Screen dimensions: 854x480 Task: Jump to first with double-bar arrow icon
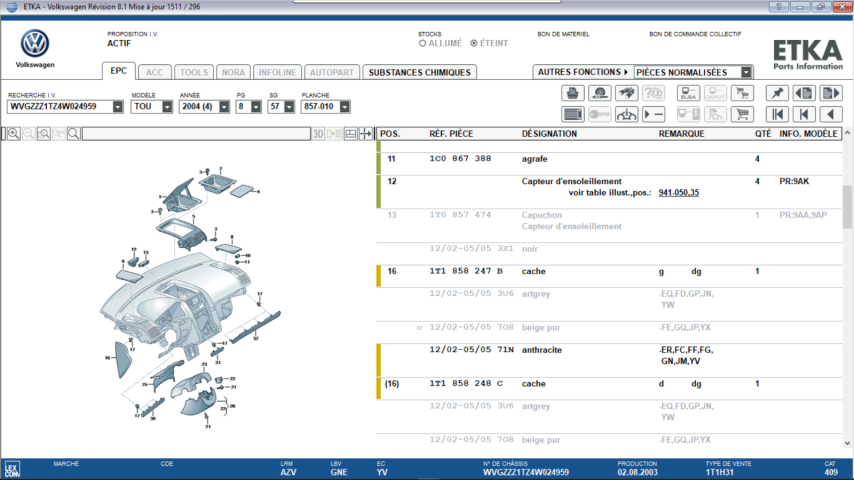pyautogui.click(x=777, y=114)
